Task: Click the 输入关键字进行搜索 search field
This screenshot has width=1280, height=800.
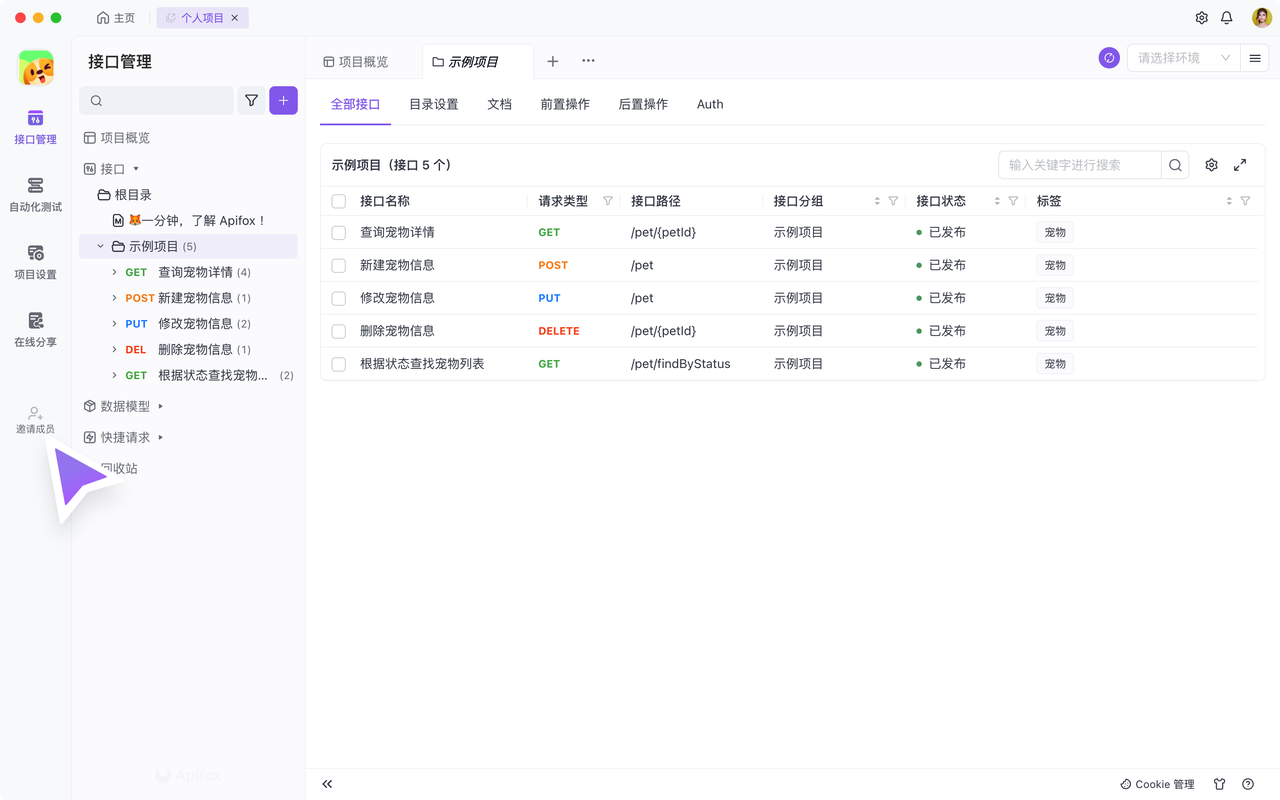Action: (x=1079, y=165)
